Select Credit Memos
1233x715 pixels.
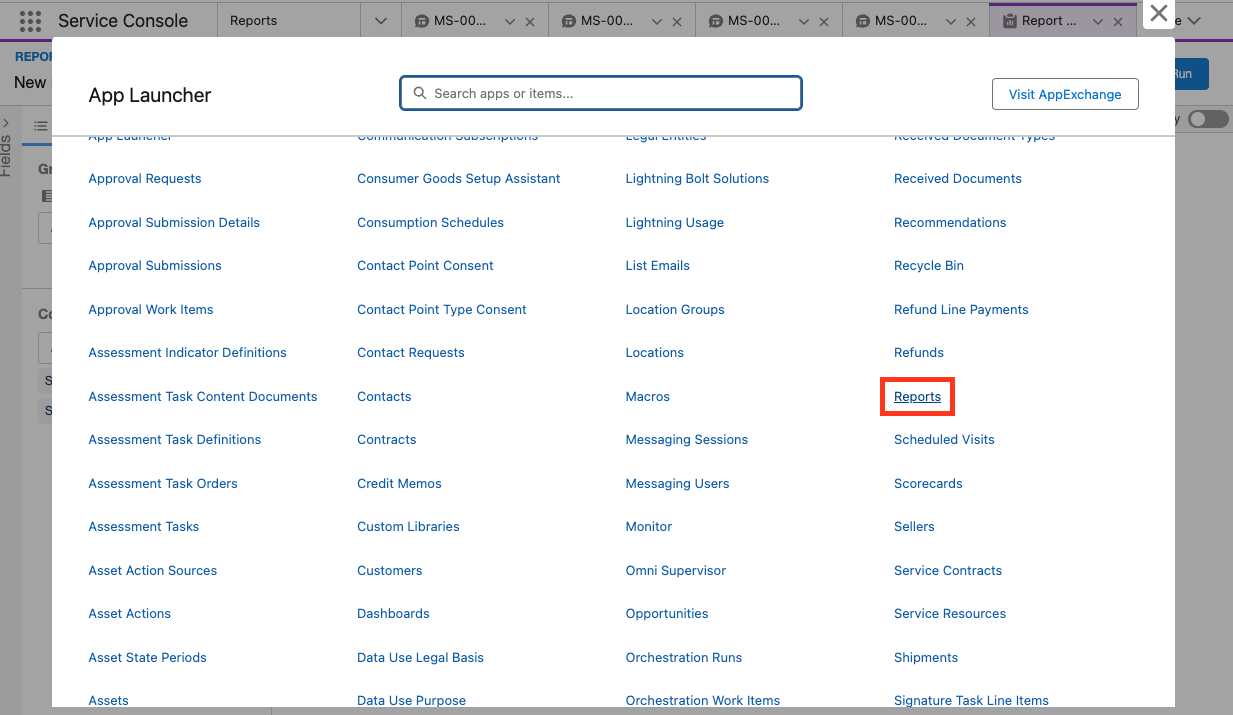399,484
